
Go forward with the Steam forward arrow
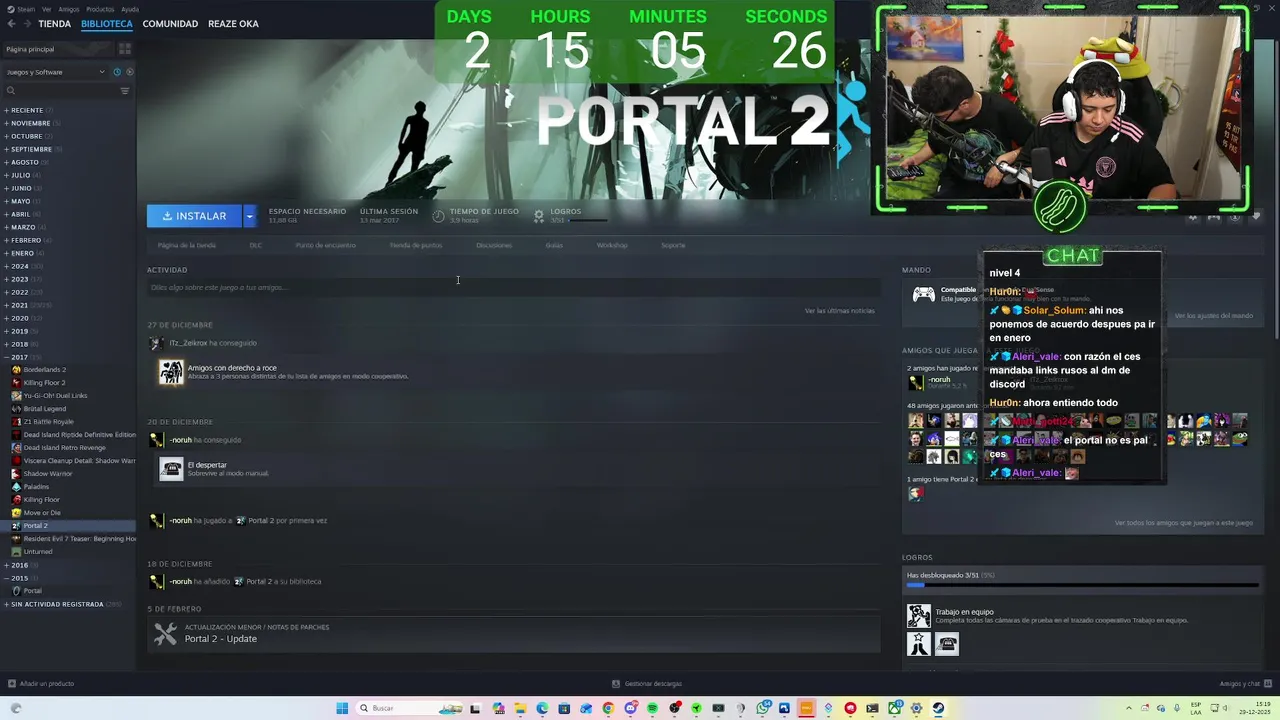[x=27, y=23]
